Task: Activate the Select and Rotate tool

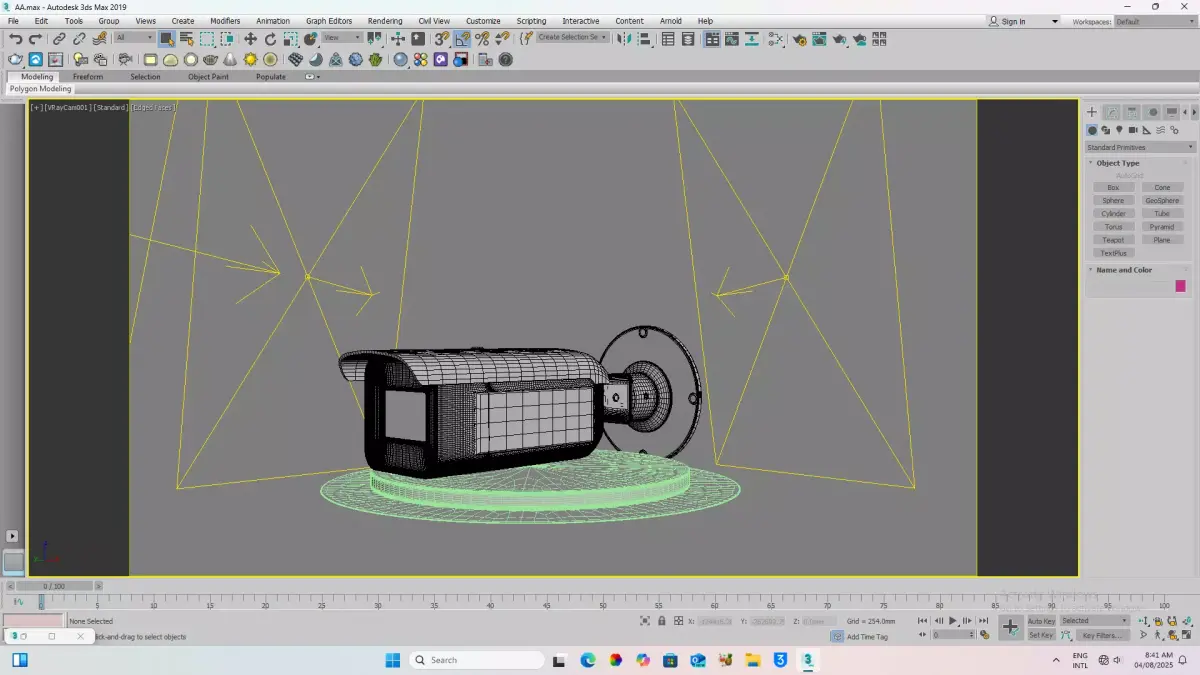Action: coord(270,39)
